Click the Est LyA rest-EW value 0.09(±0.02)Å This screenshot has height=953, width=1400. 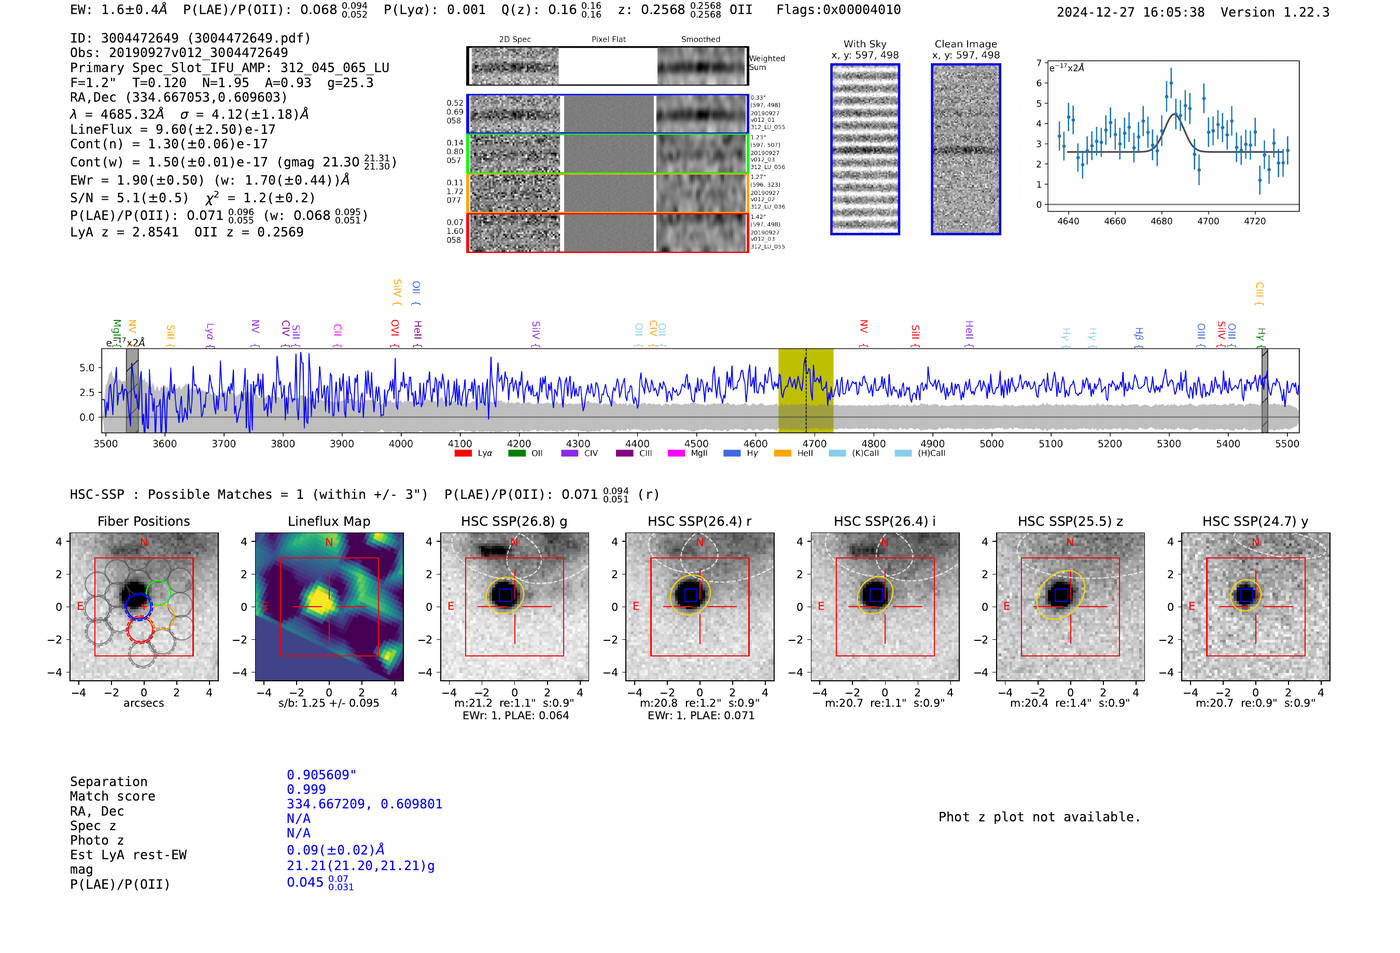pyautogui.click(x=336, y=850)
